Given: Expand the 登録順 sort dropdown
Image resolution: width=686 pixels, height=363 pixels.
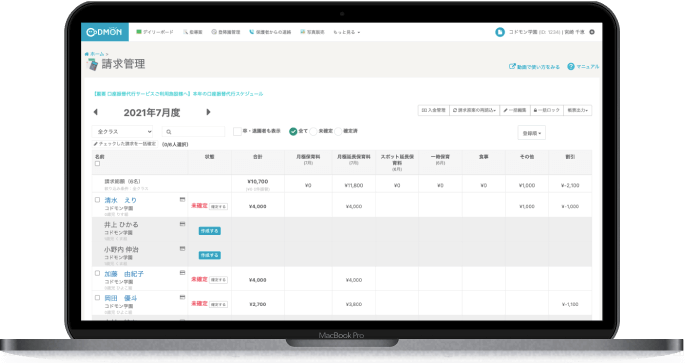Looking at the screenshot, I should click(x=532, y=133).
